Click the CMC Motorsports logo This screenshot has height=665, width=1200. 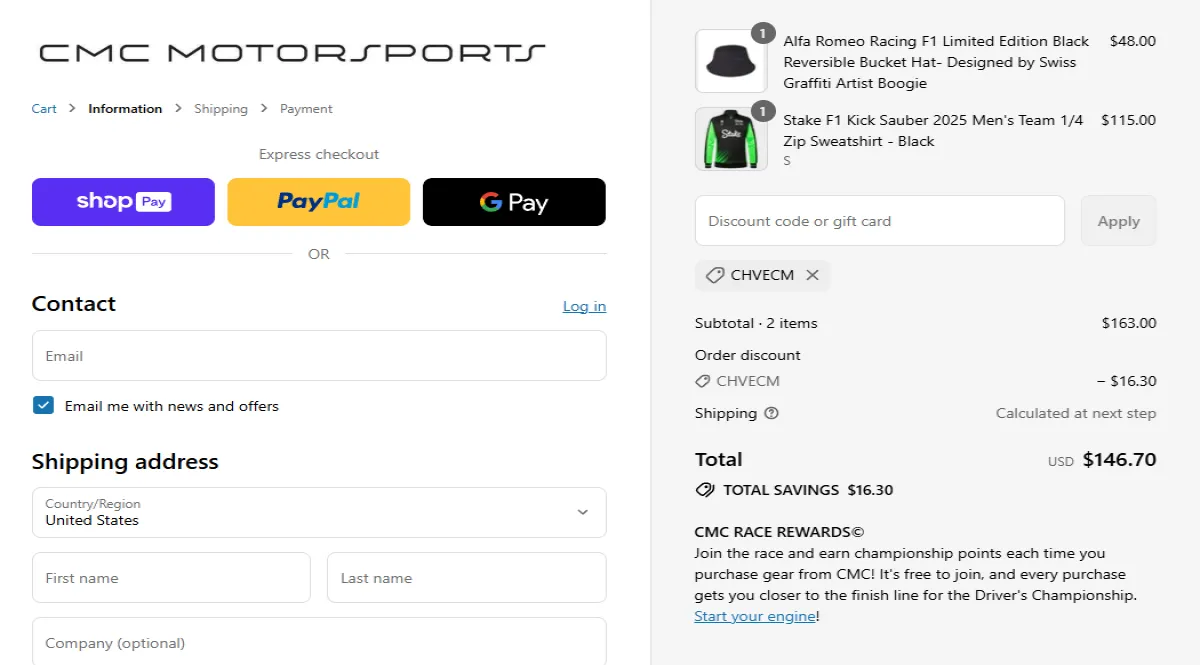point(288,52)
